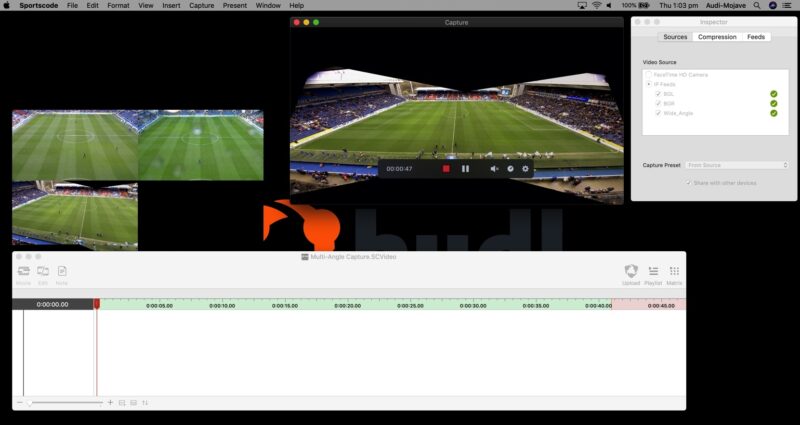Open the Present menu

[235, 5]
